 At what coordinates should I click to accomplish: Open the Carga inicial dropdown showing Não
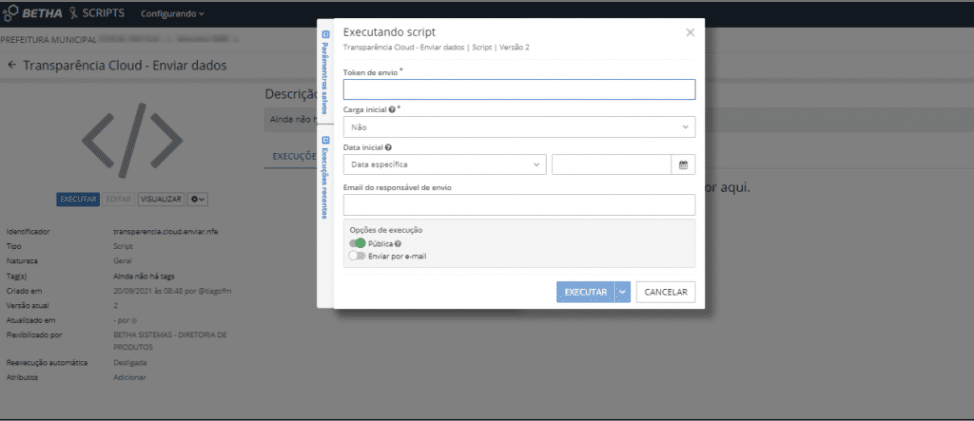pos(518,127)
